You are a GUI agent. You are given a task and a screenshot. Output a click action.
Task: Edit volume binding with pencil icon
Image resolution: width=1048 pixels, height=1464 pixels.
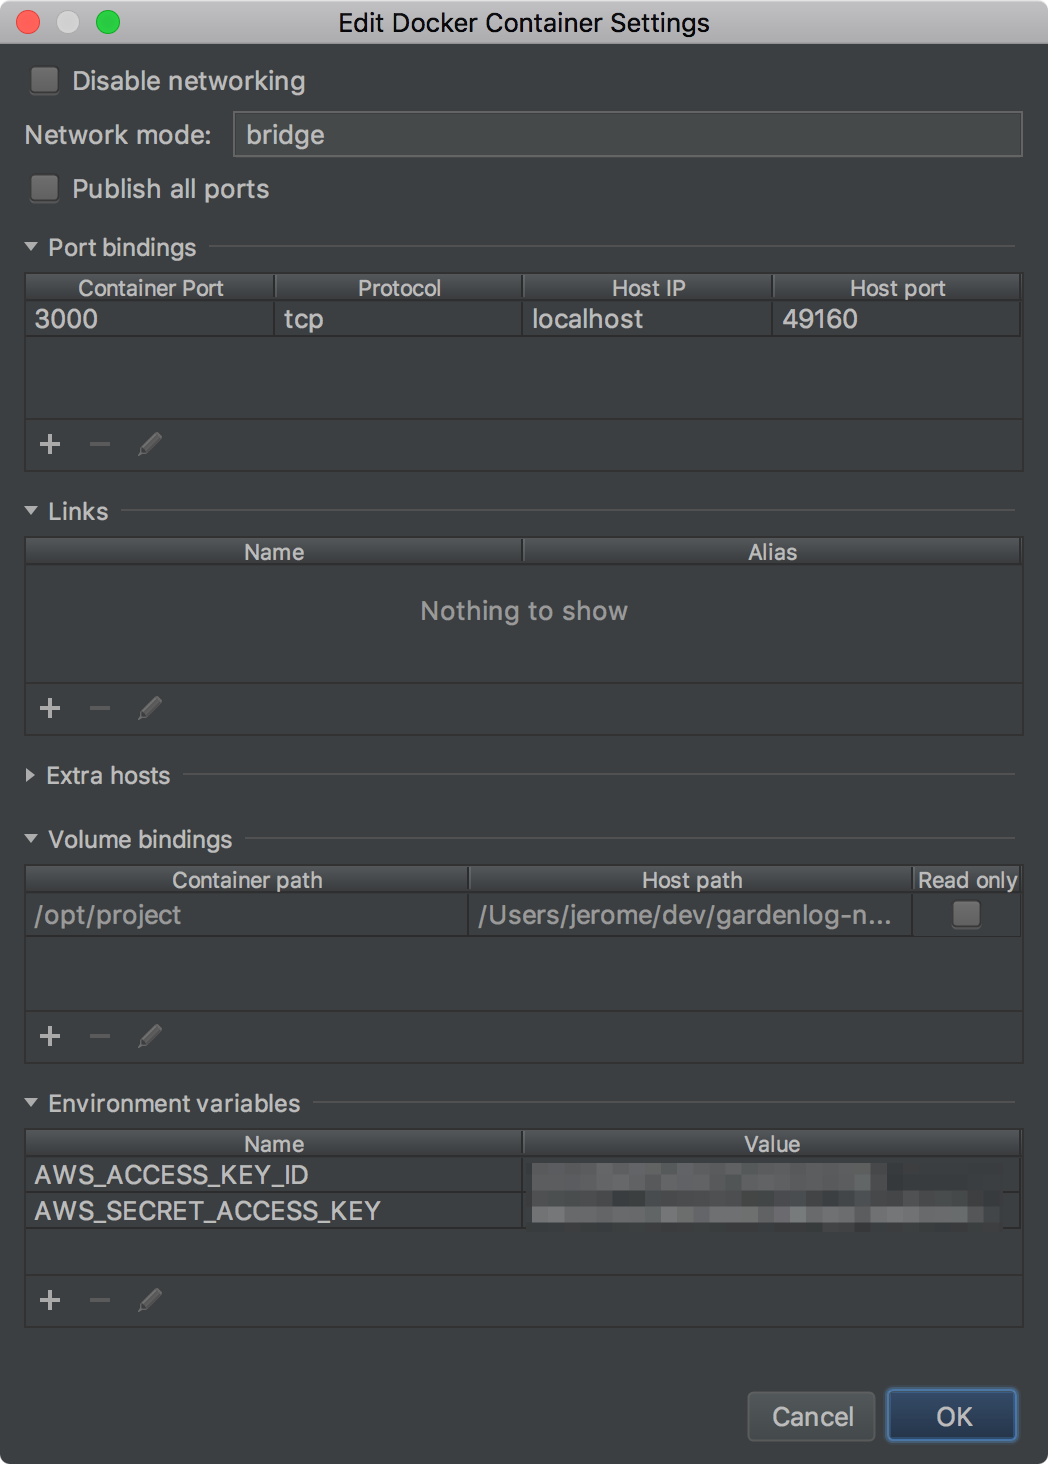[150, 1036]
